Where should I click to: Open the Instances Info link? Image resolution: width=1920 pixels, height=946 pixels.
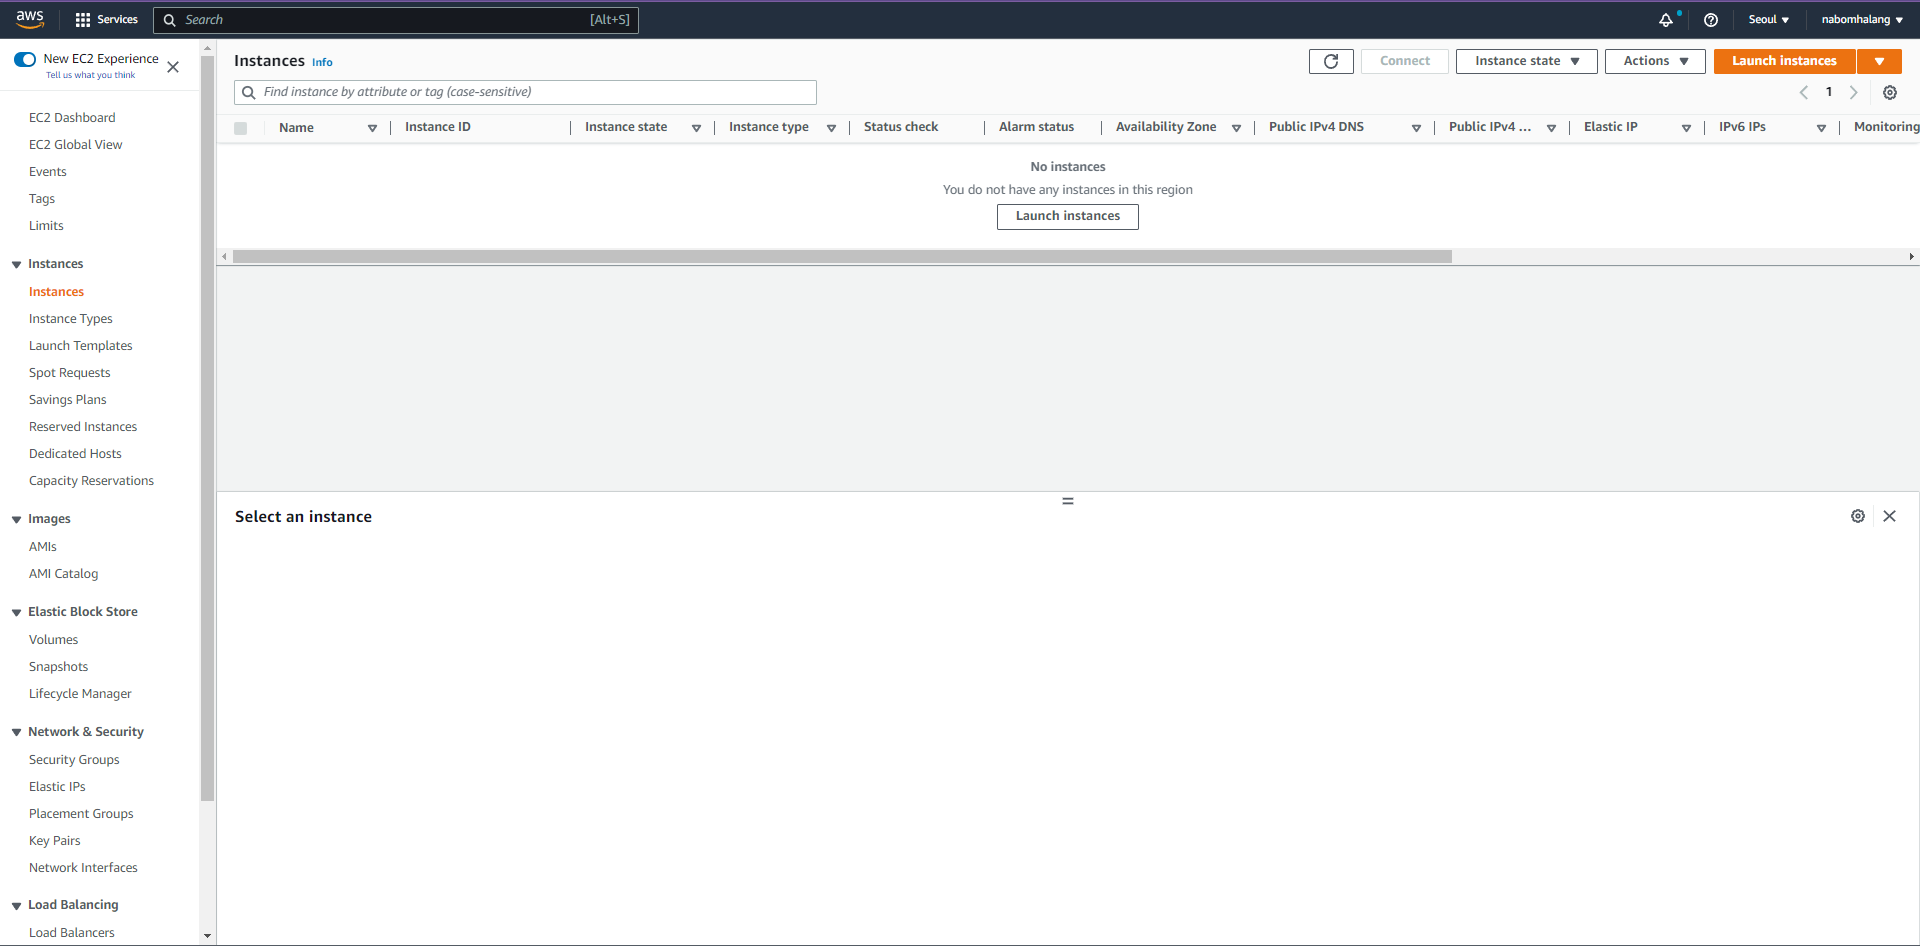click(x=322, y=62)
